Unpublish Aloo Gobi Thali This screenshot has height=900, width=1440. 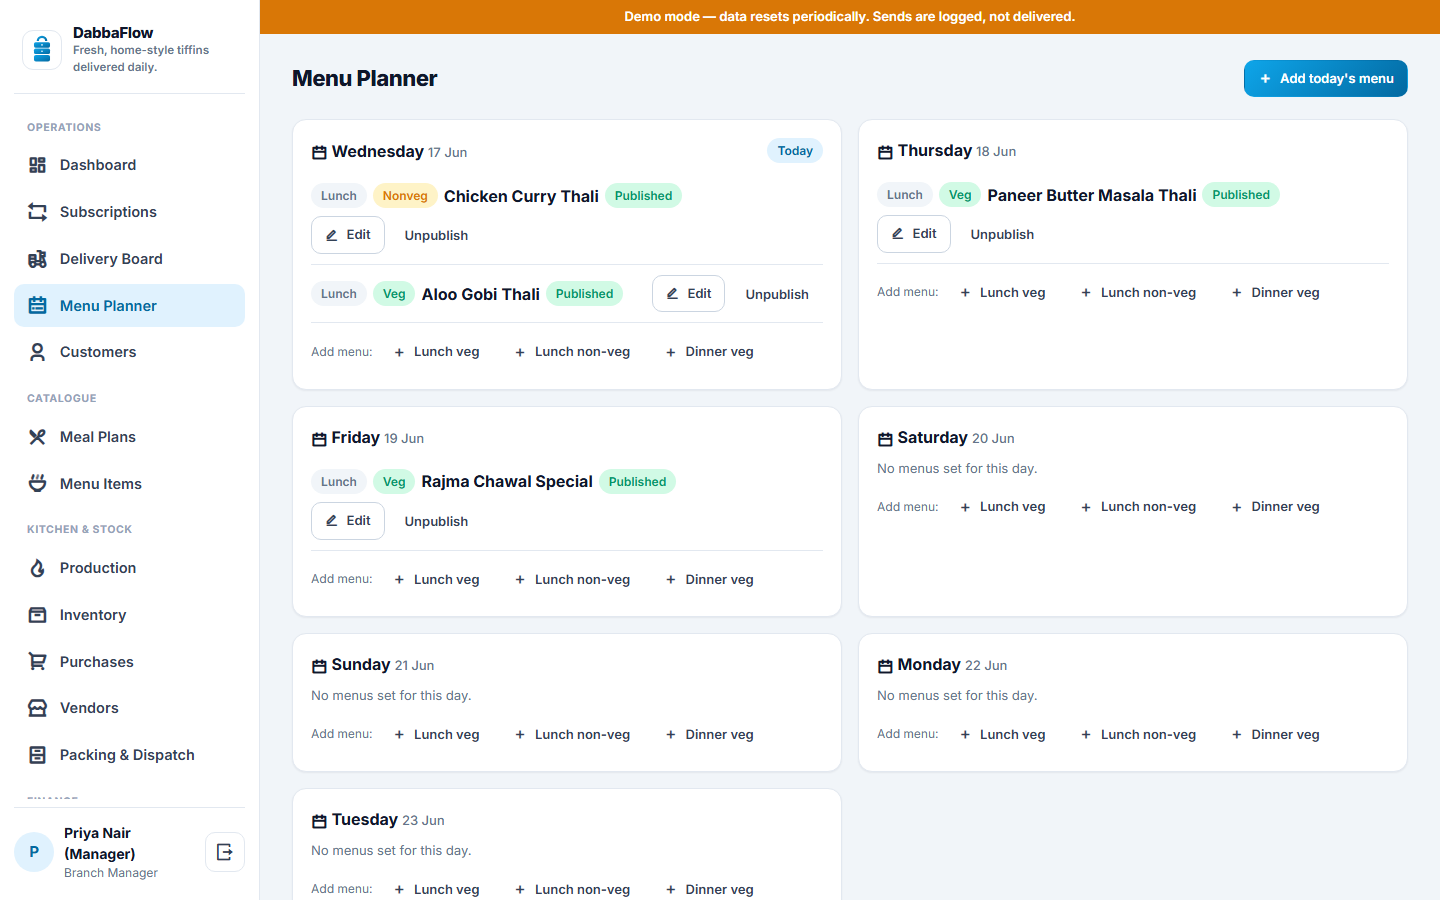777,294
